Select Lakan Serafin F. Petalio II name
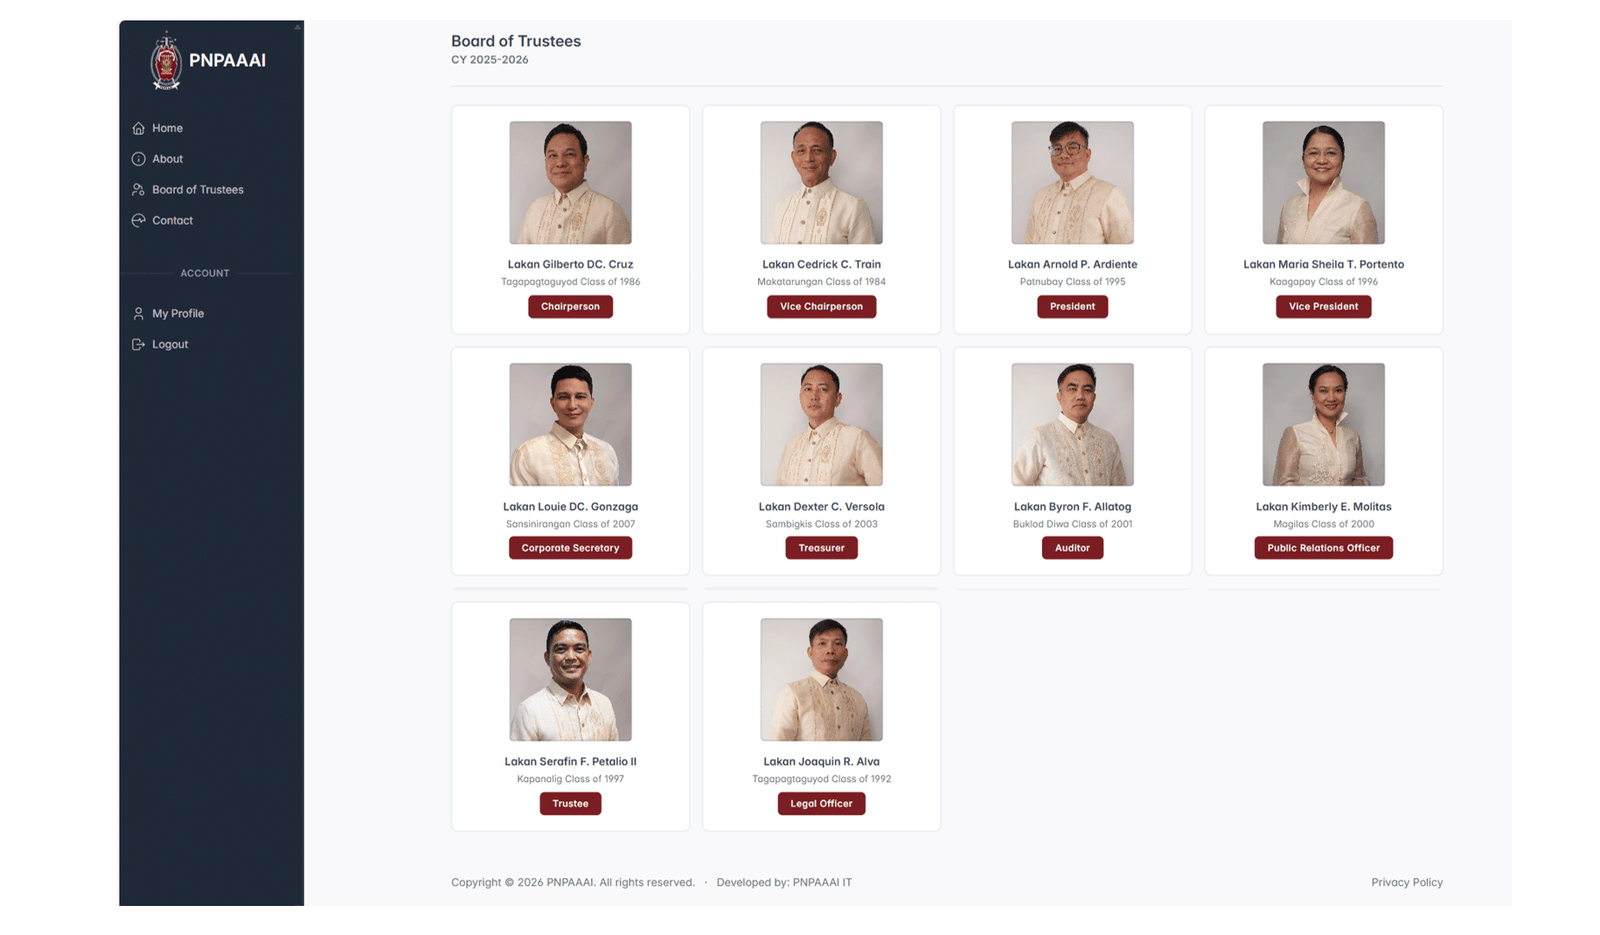This screenshot has height=935, width=1600. (570, 762)
